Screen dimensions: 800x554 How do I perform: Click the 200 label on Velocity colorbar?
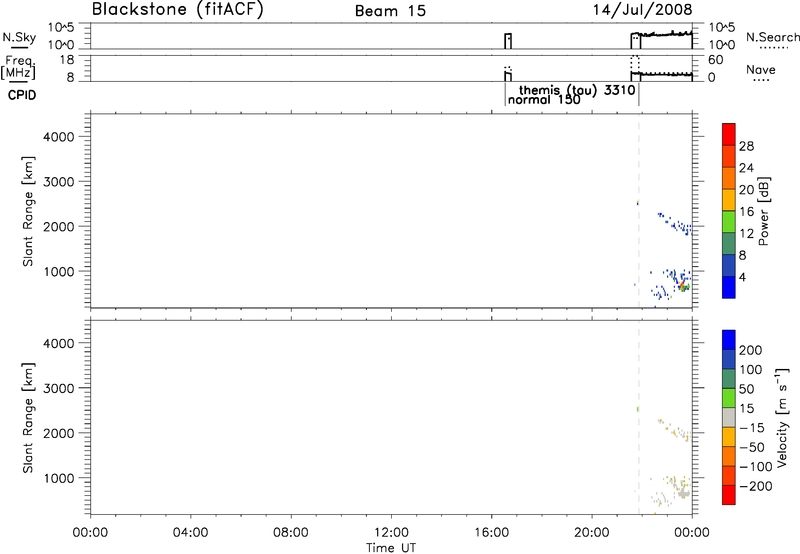751,350
